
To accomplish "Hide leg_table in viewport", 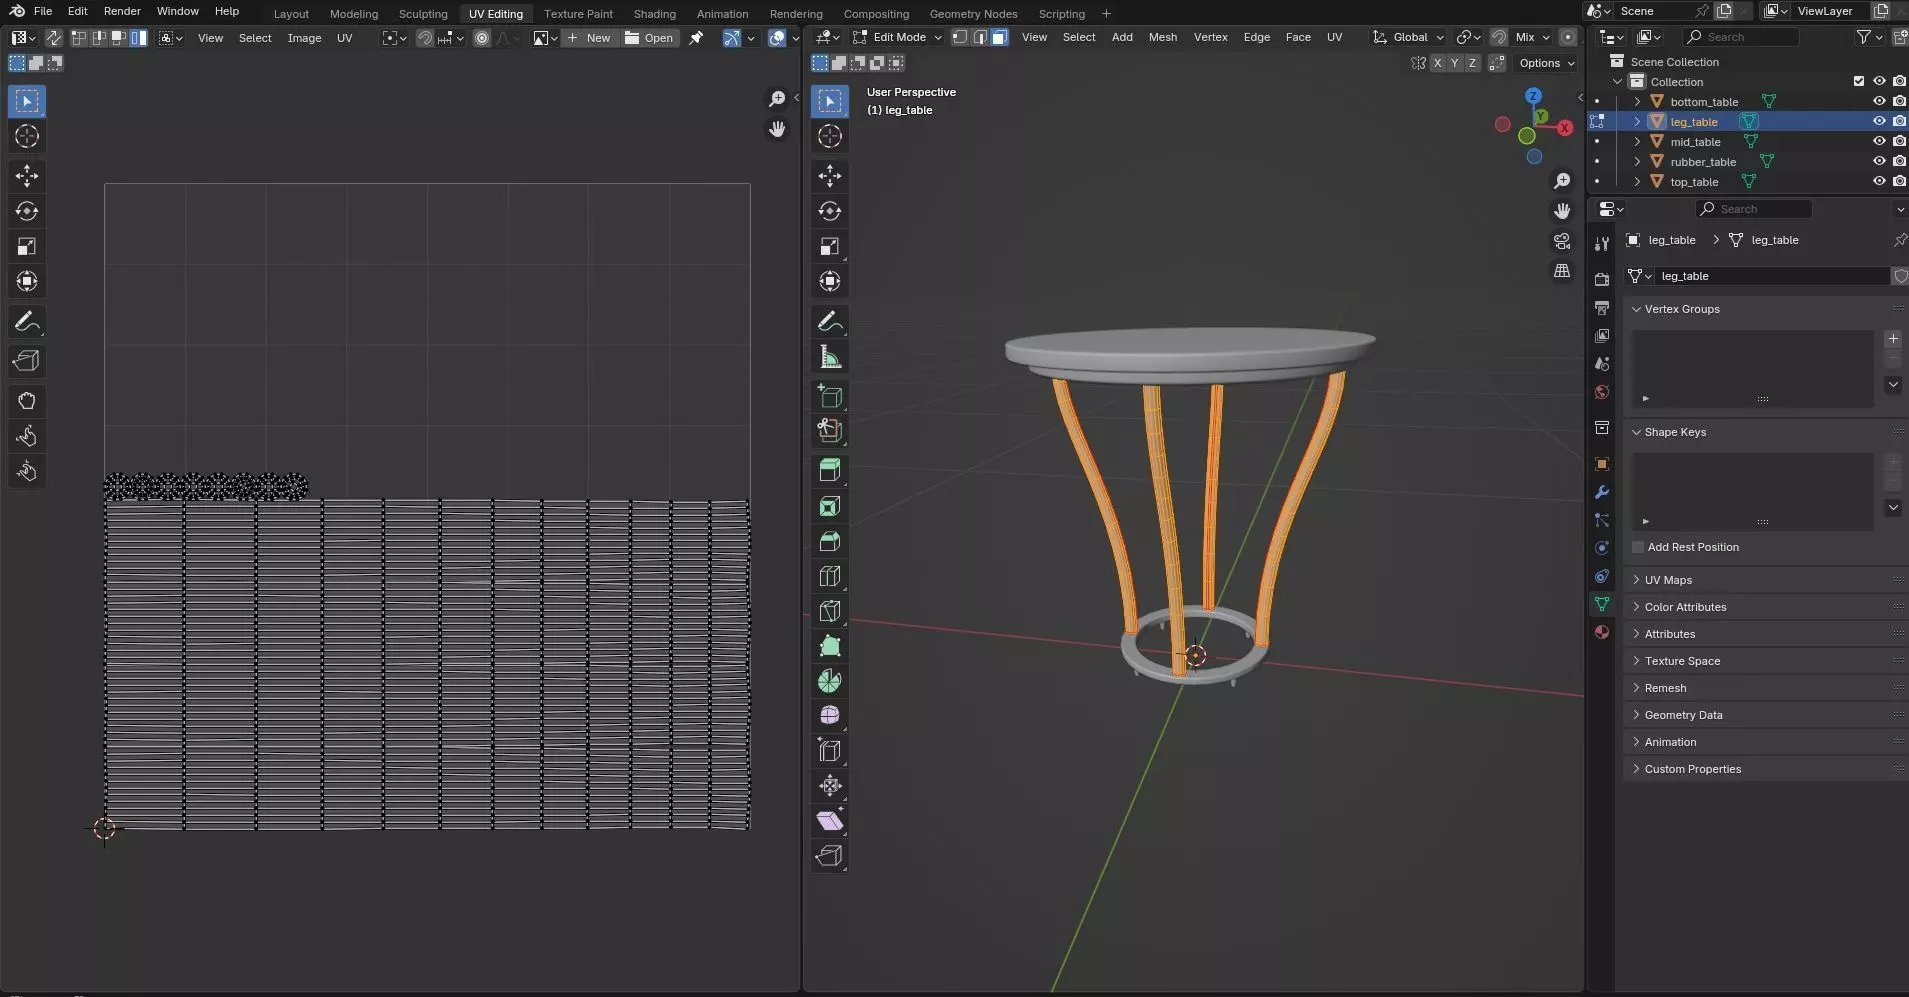I will click(x=1879, y=121).
